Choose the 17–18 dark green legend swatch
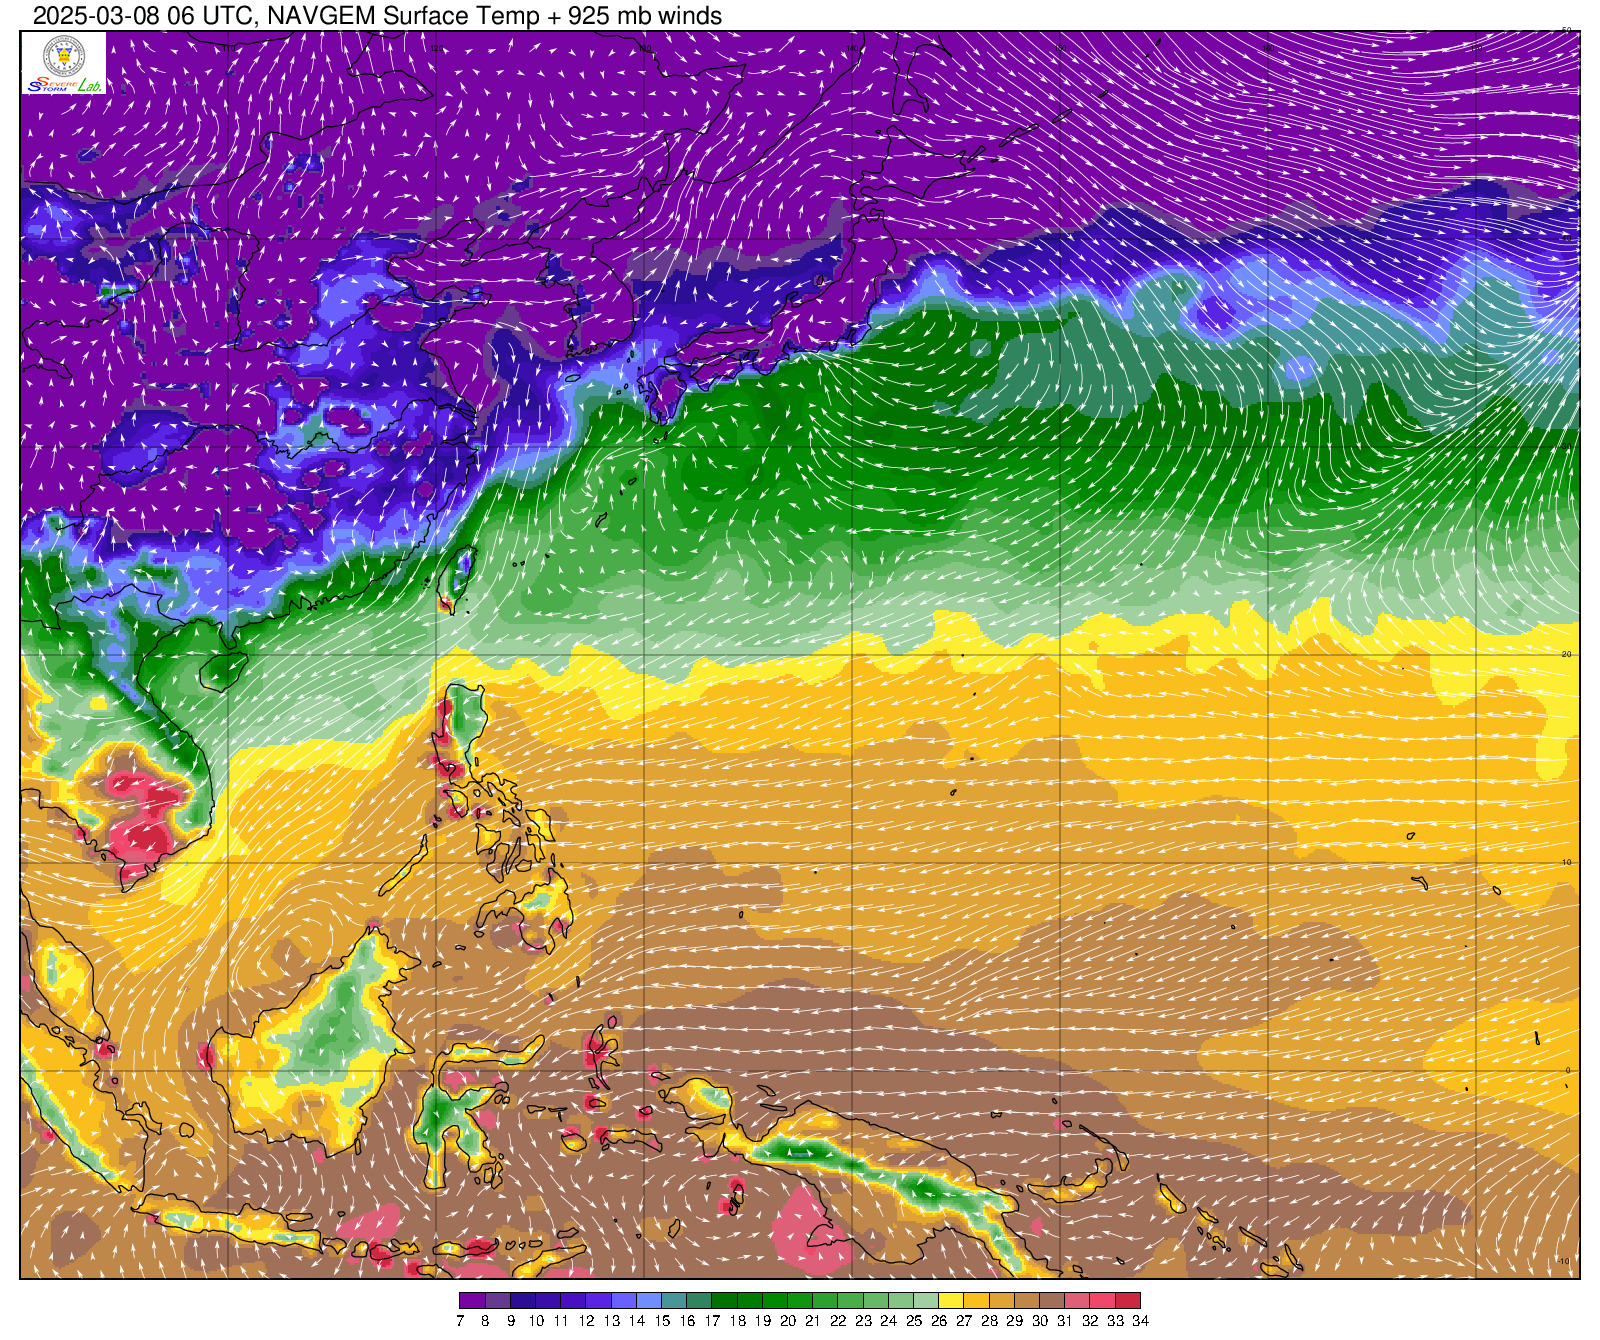The image size is (1600, 1340). (724, 1301)
